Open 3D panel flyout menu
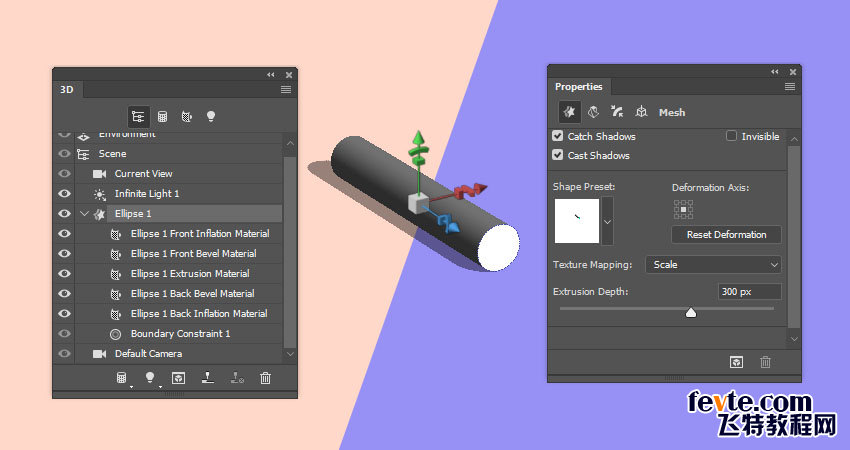The width and height of the screenshot is (850, 450). click(x=286, y=89)
